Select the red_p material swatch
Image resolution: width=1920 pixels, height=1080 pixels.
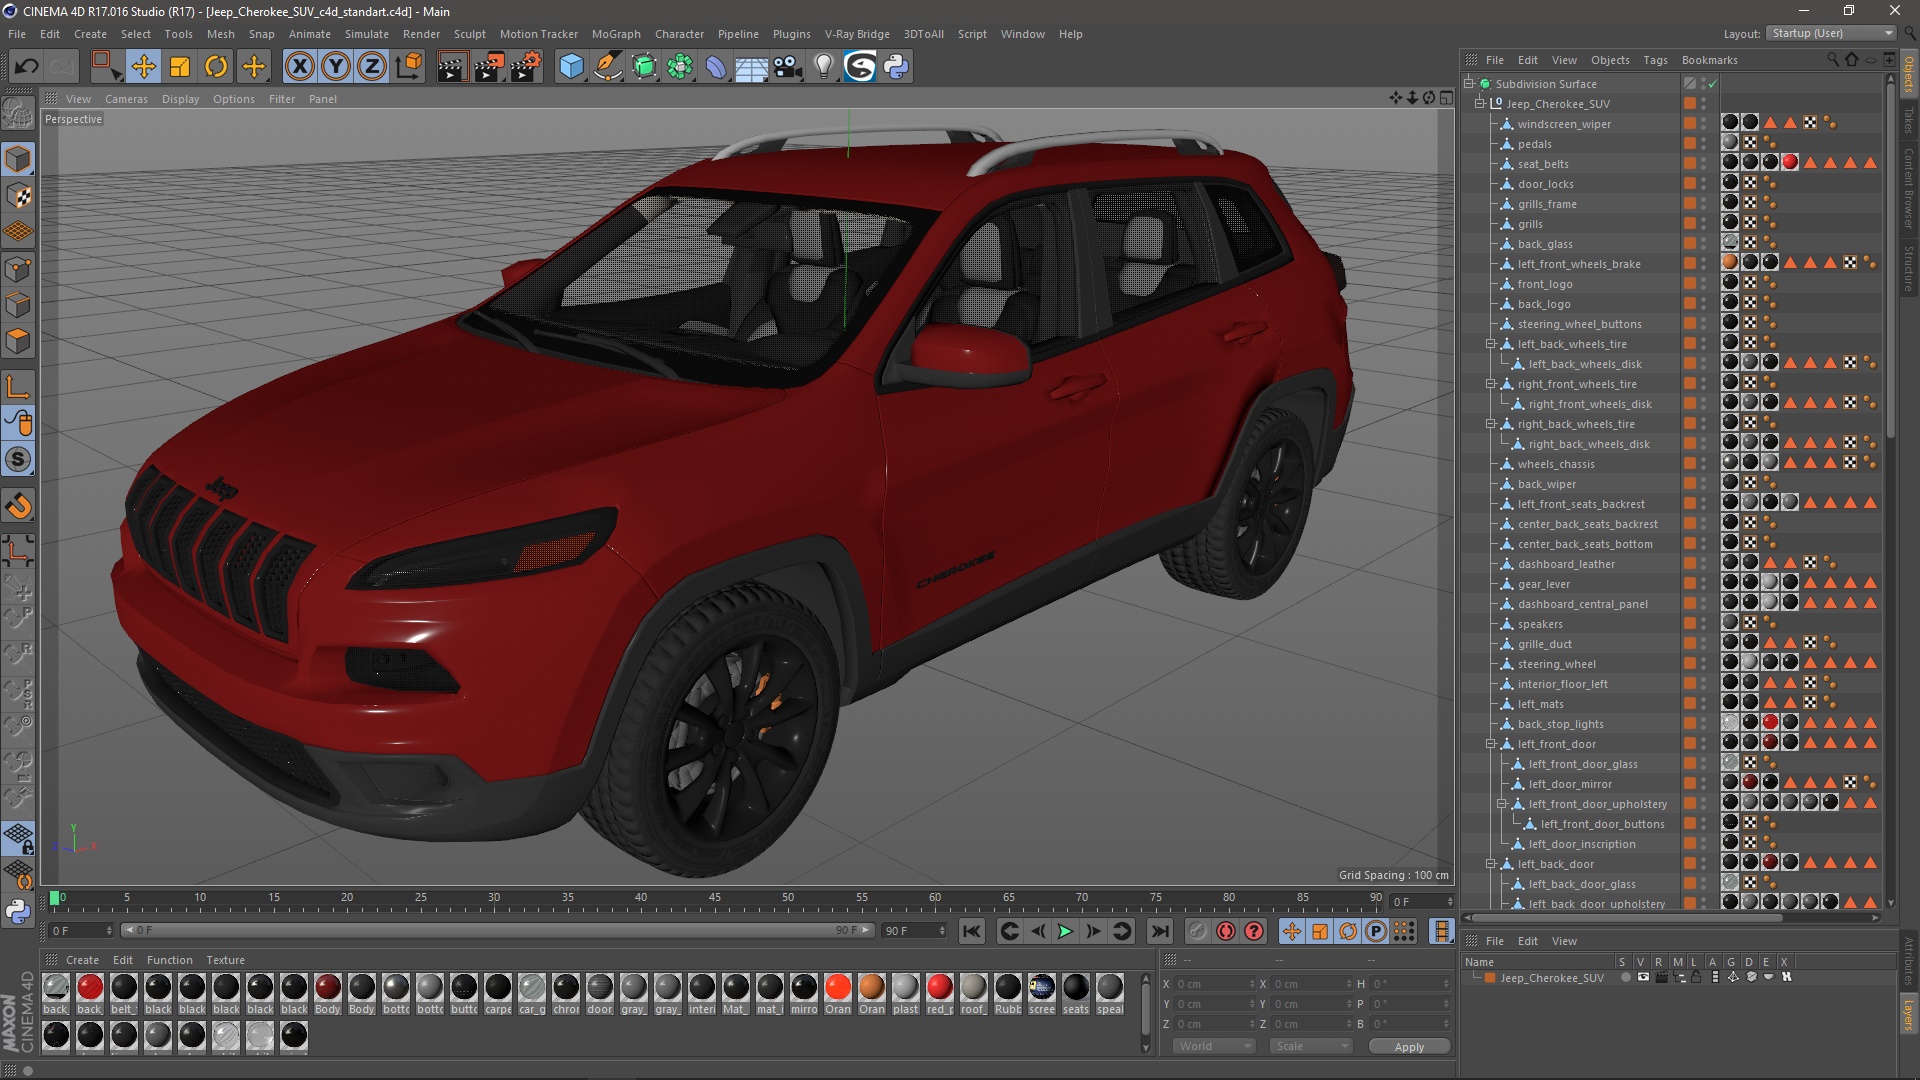[x=939, y=994]
